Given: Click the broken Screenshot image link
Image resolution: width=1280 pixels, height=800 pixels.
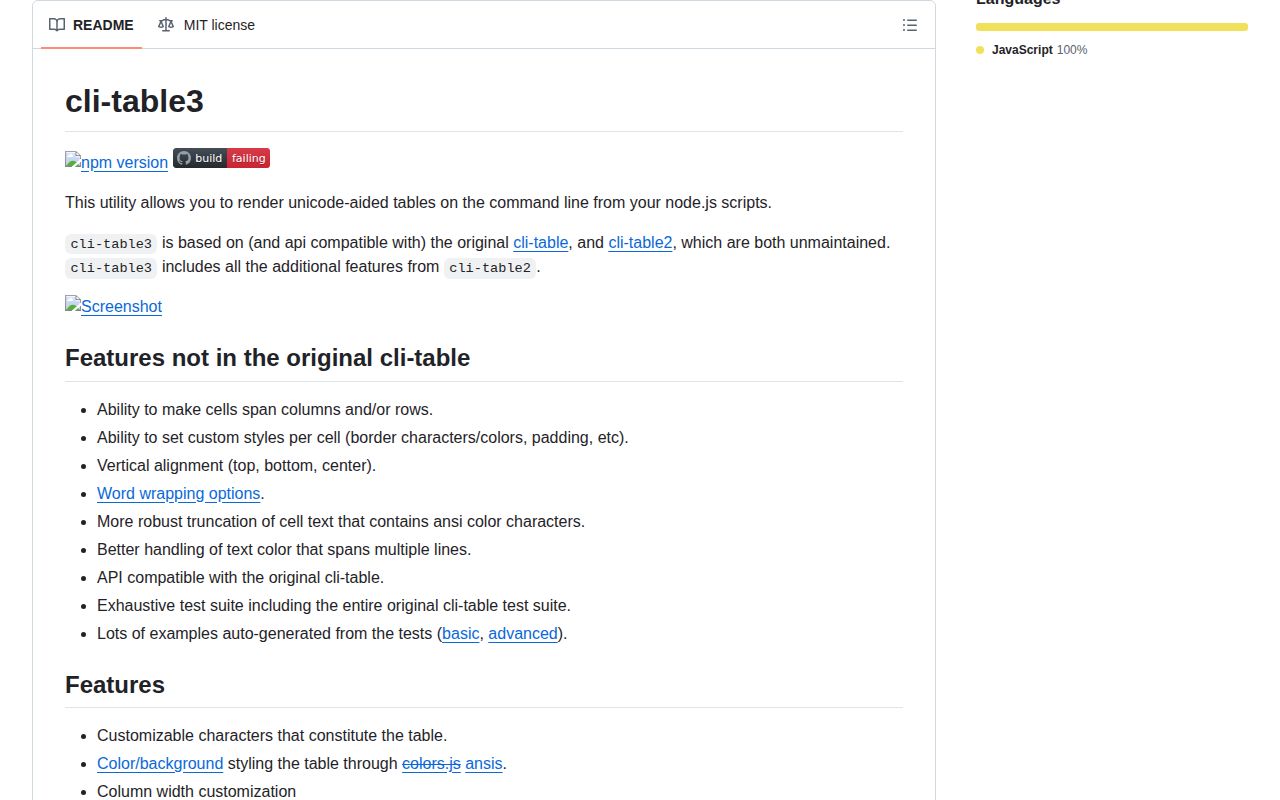Looking at the screenshot, I should coord(113,306).
